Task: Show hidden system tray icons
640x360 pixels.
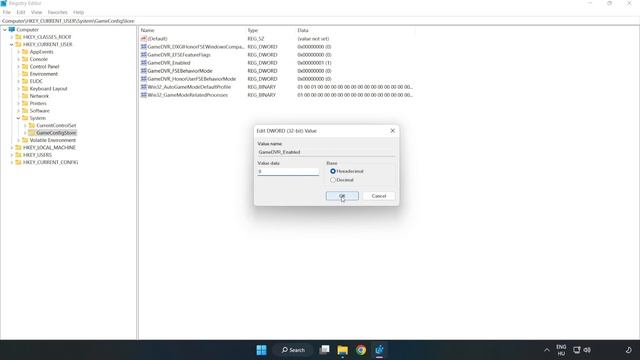Action: click(547, 350)
